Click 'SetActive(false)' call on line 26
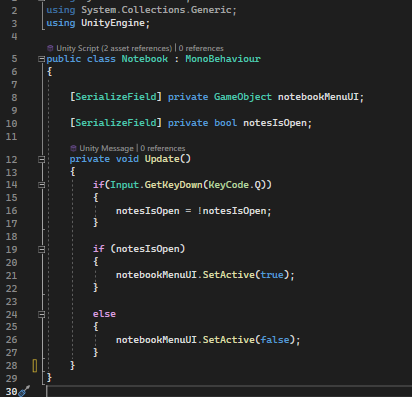This screenshot has height=397, width=412. tap(249, 340)
